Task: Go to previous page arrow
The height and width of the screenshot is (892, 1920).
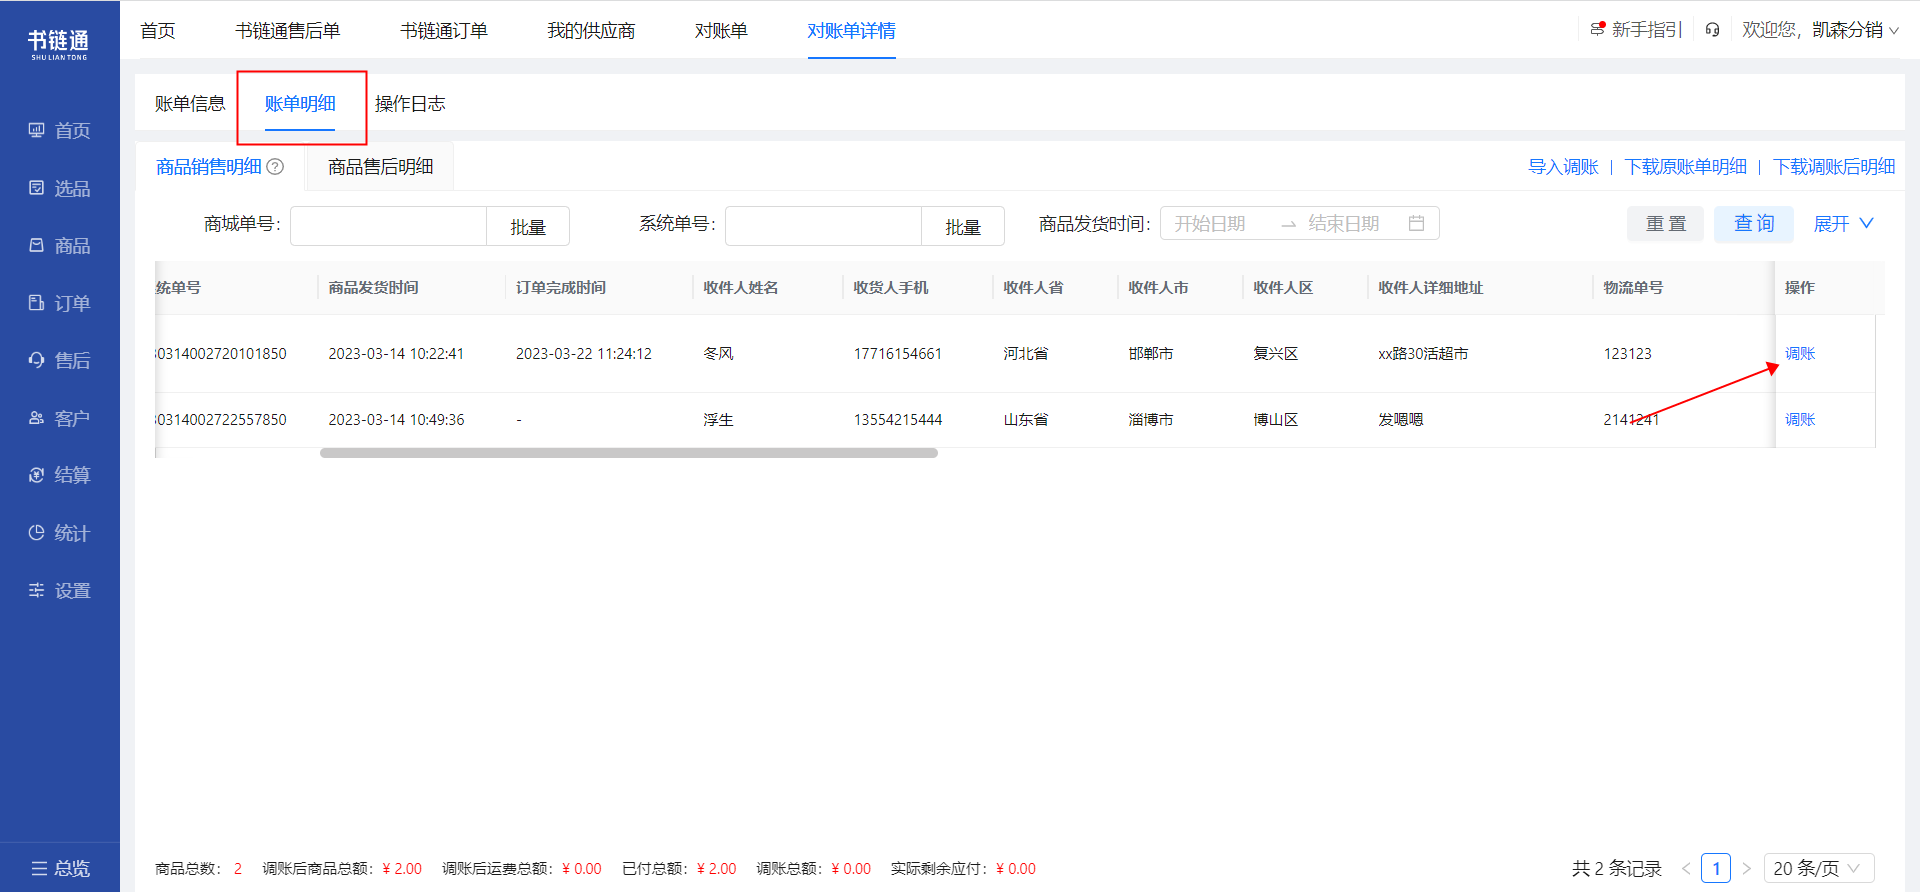Action: [x=1686, y=868]
